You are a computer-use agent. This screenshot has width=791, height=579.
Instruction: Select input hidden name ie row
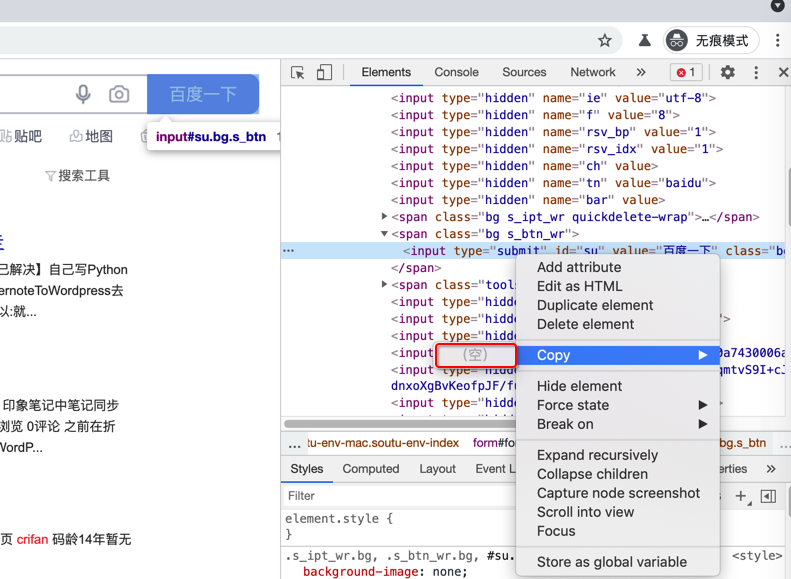(x=553, y=98)
